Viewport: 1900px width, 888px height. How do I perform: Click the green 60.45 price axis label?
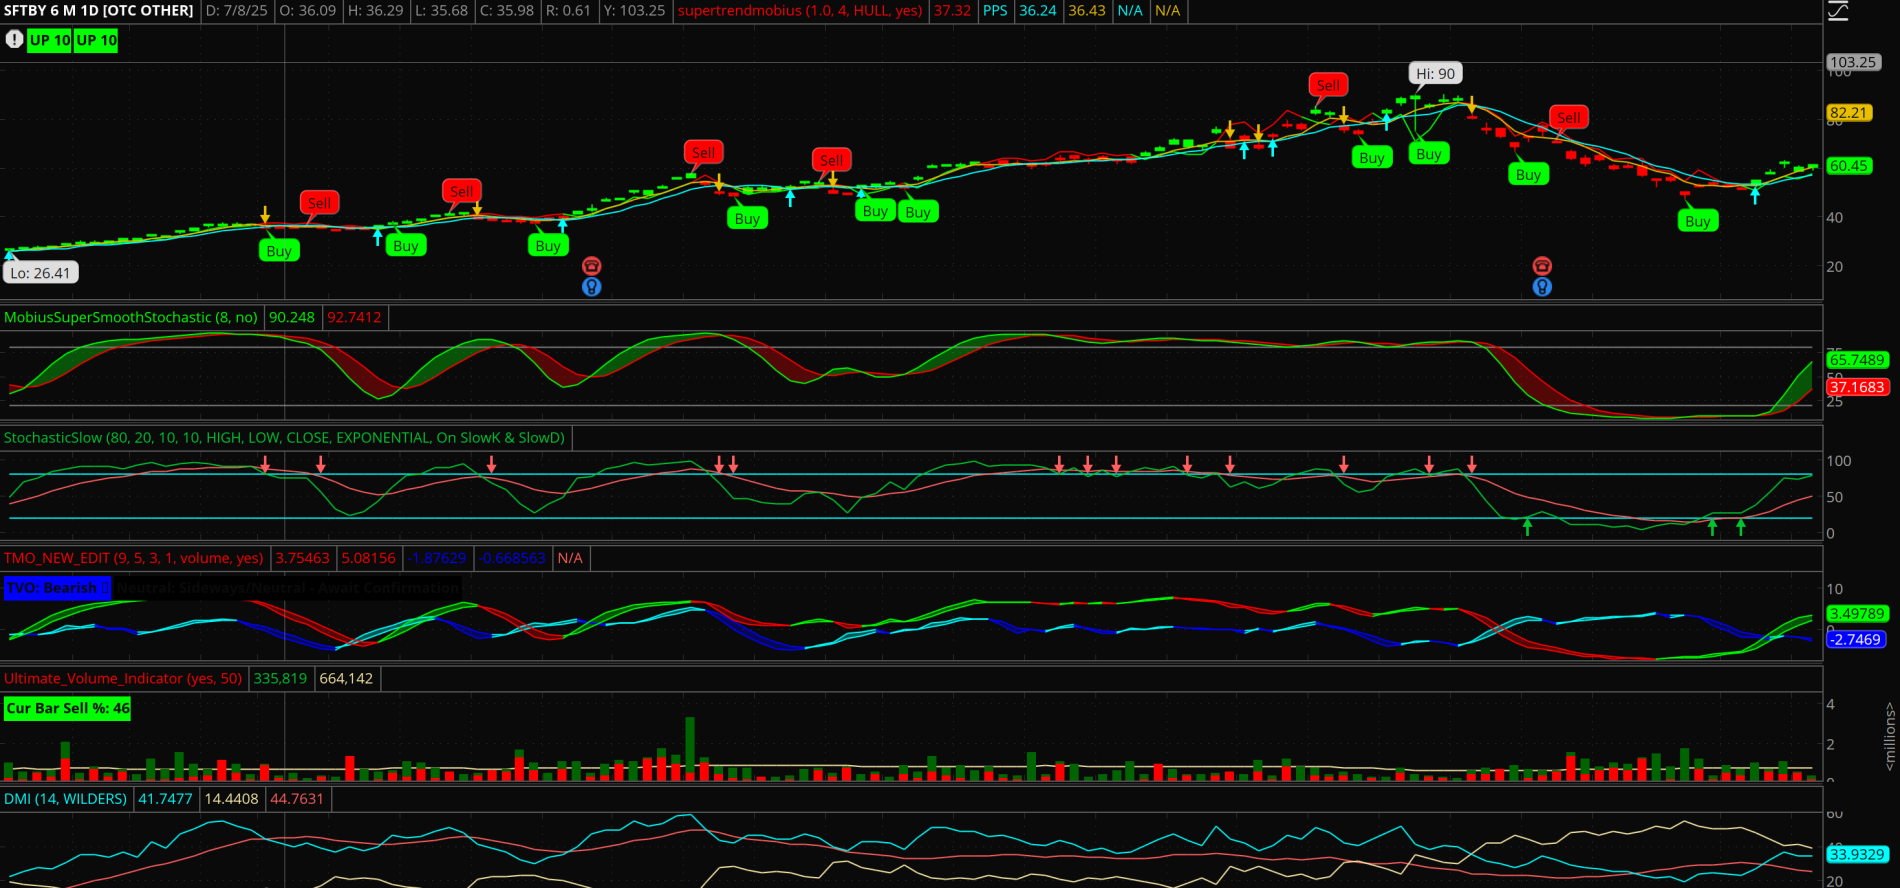point(1848,166)
